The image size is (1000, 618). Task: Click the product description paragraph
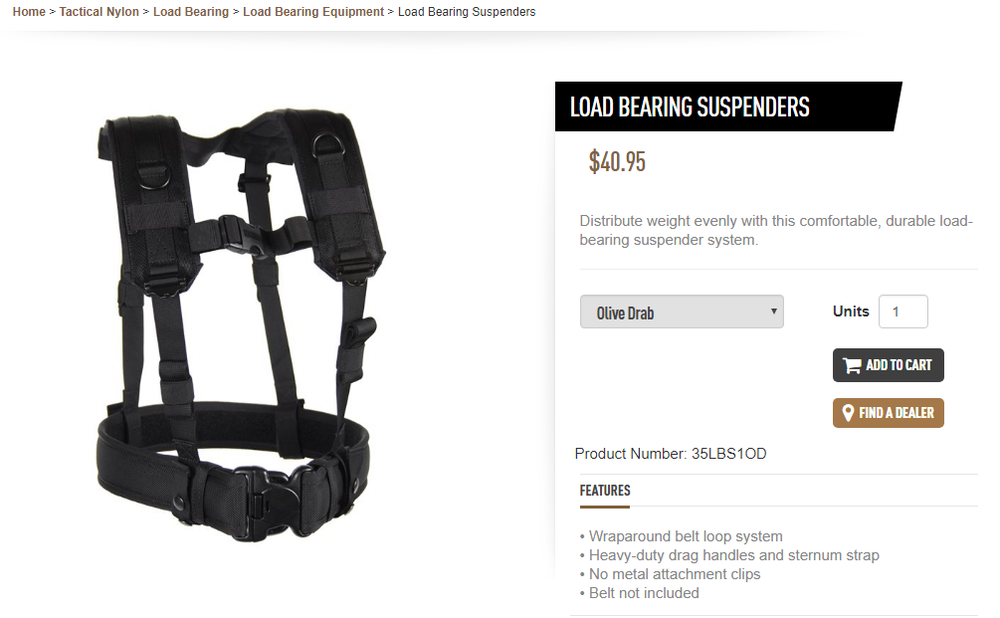pos(776,230)
